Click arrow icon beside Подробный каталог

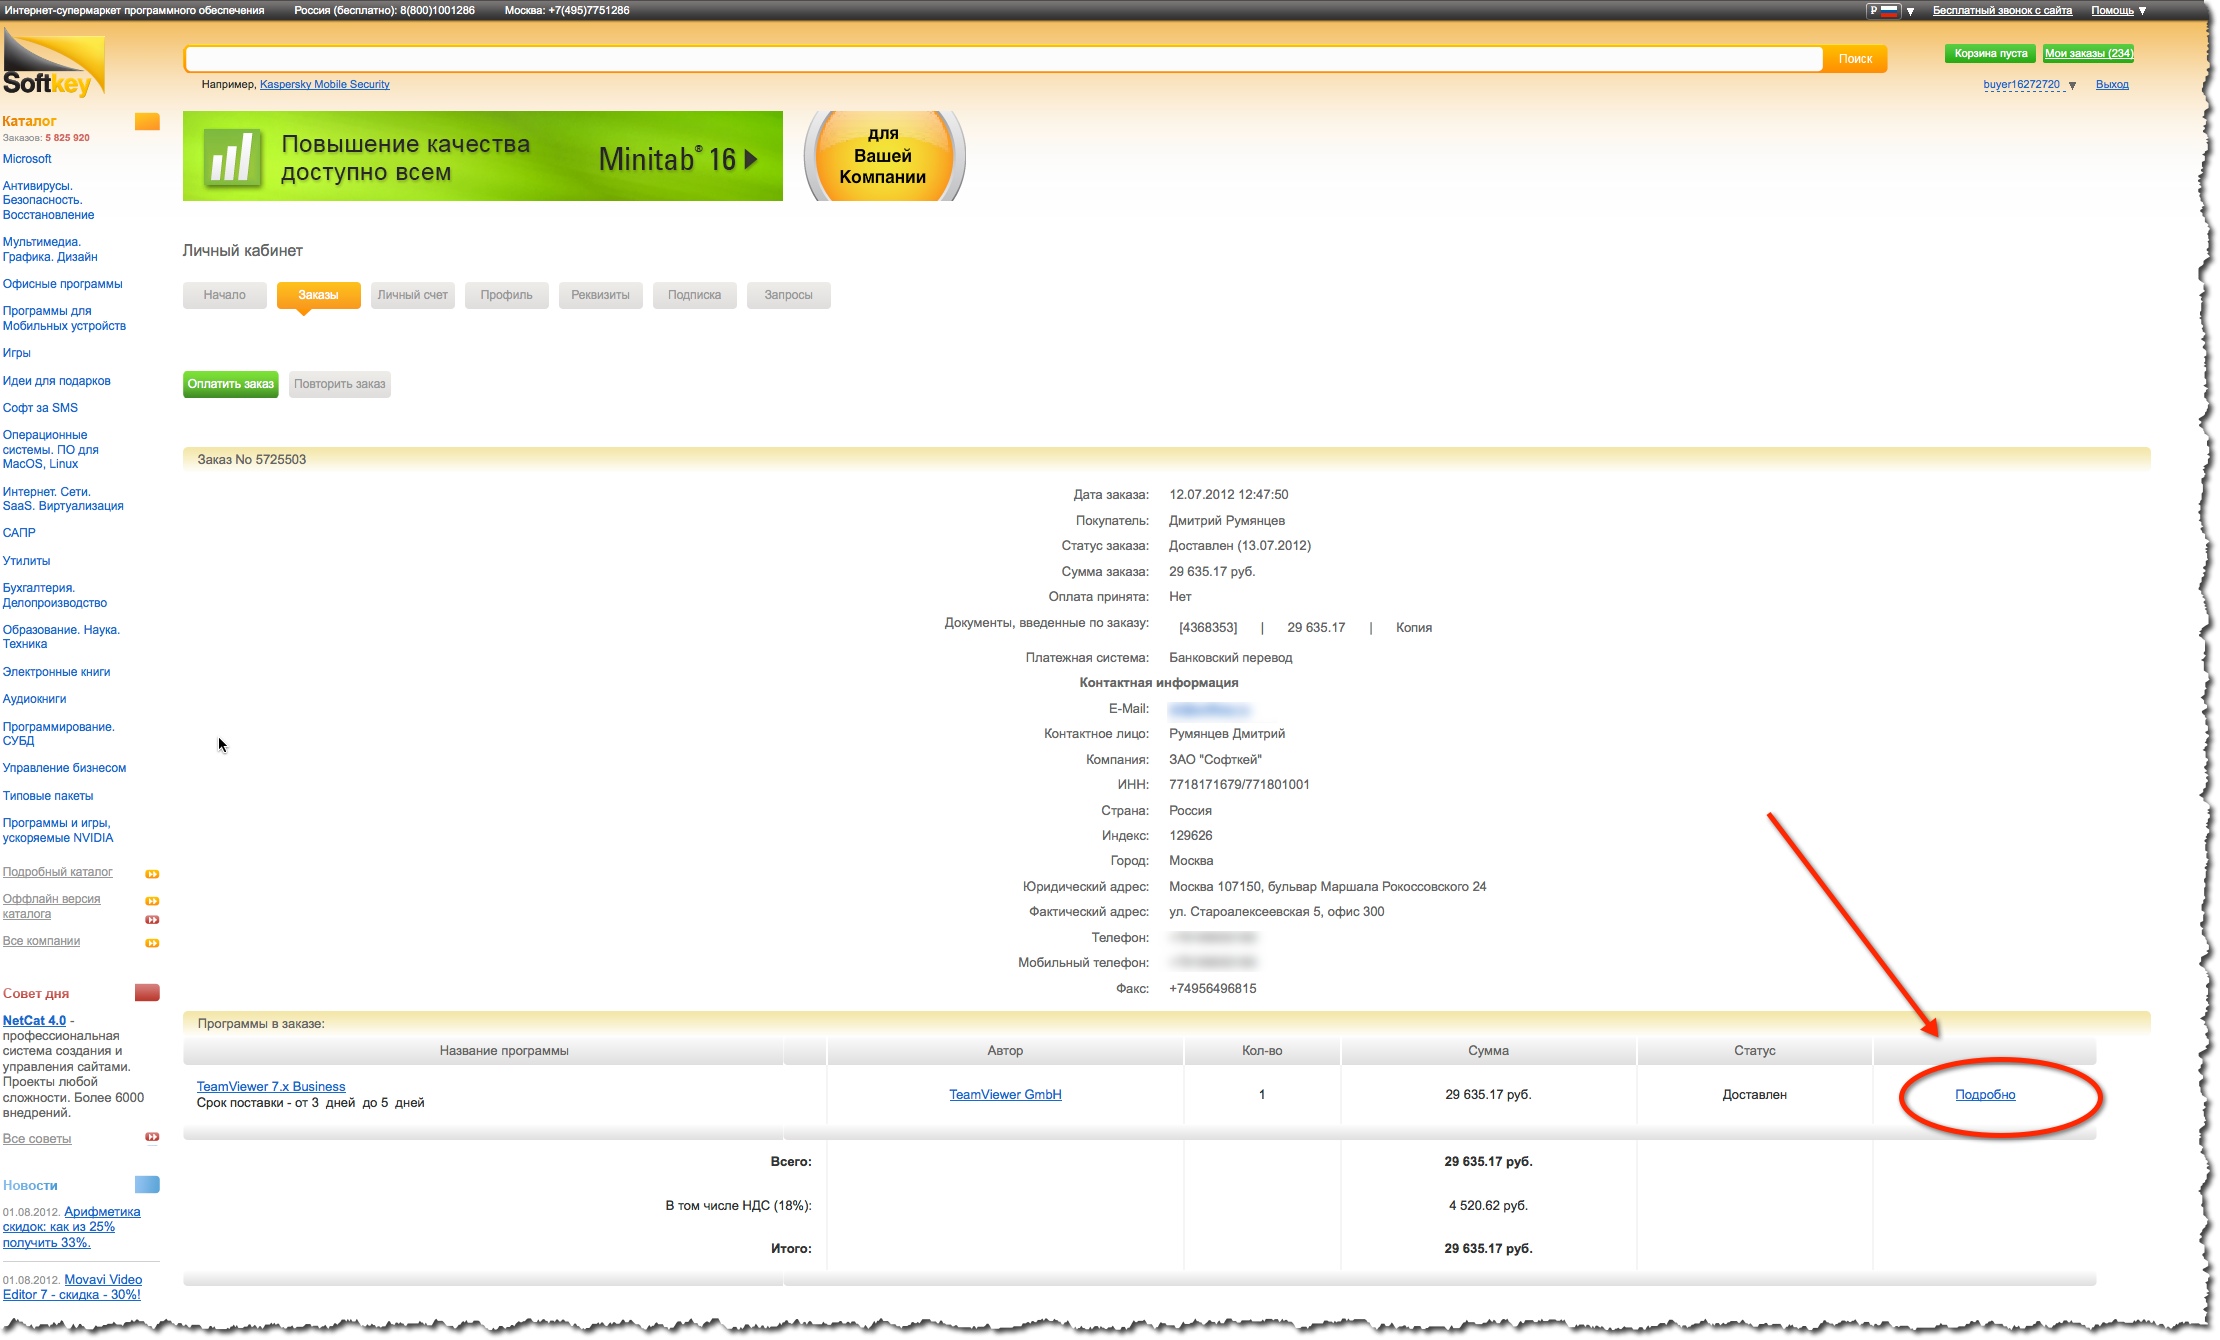tap(152, 874)
